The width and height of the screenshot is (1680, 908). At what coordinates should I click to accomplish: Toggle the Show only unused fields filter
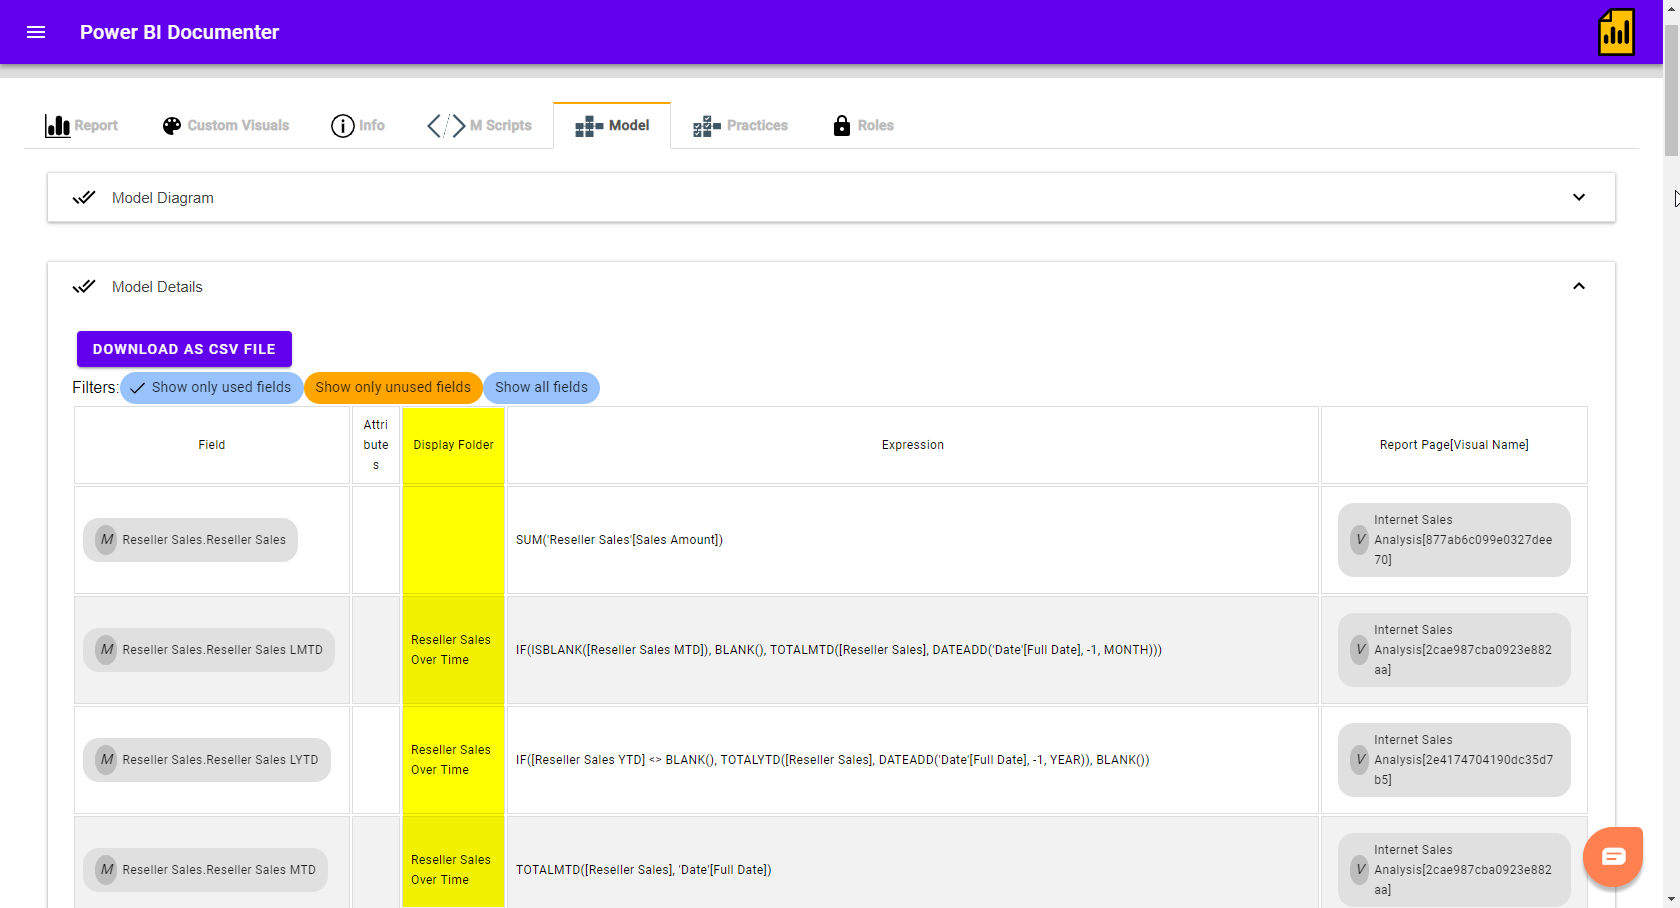[x=392, y=387]
